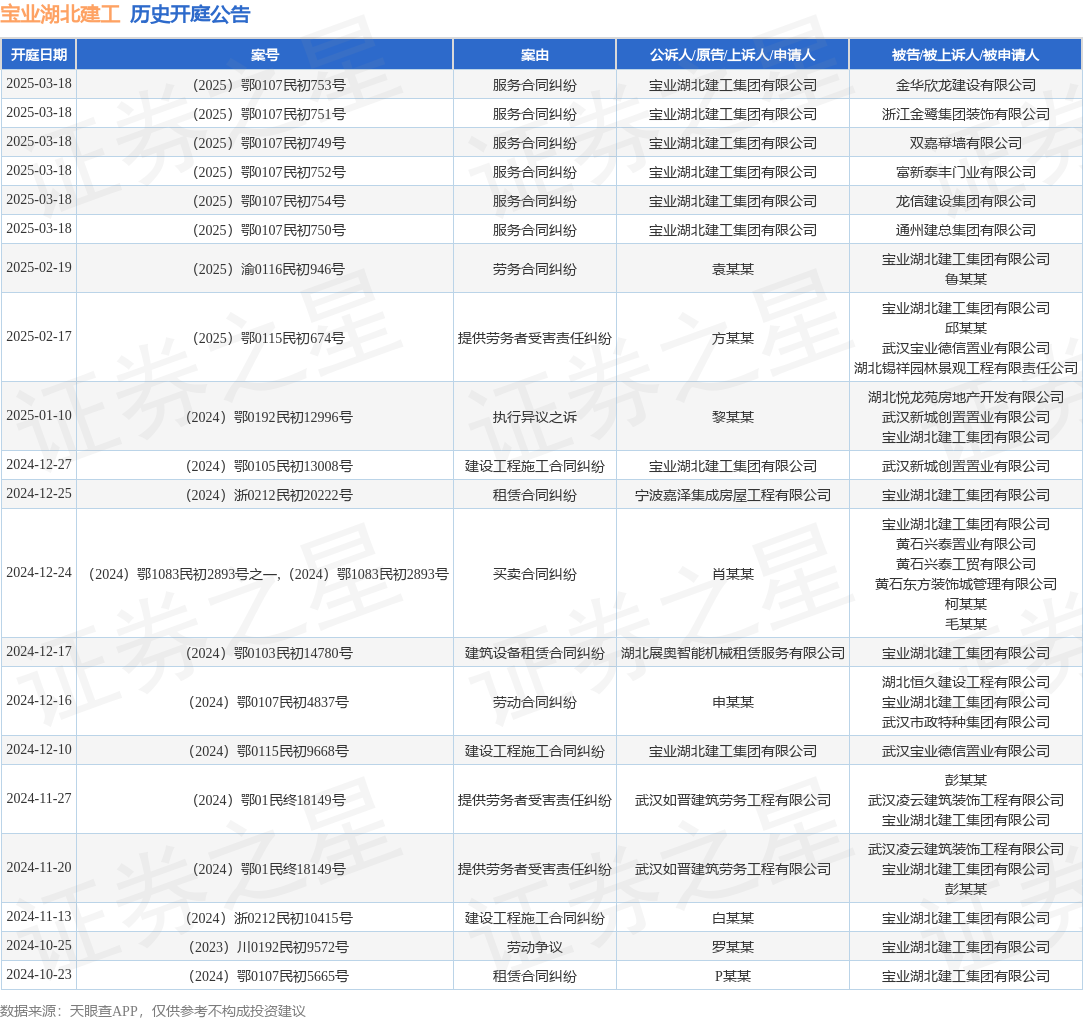Select case number (2025)鄂0107民初750号
Screen dimensions: 1083x1020
click(x=269, y=231)
